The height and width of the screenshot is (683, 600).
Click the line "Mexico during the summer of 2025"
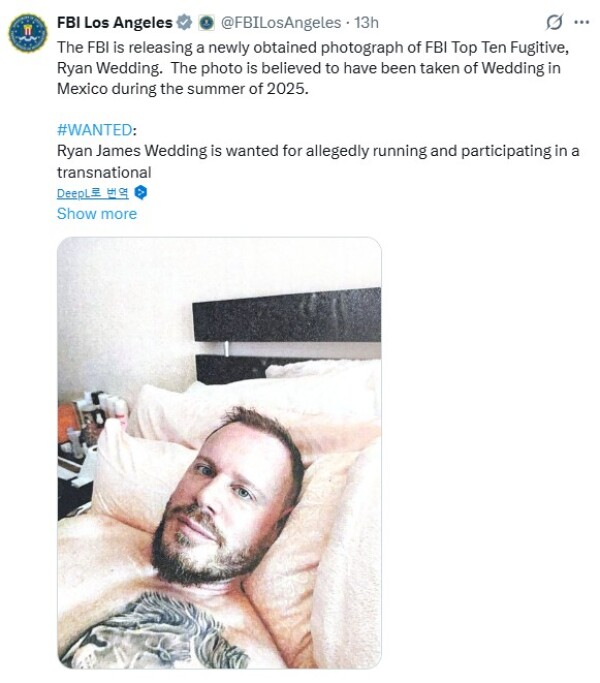pos(183,89)
